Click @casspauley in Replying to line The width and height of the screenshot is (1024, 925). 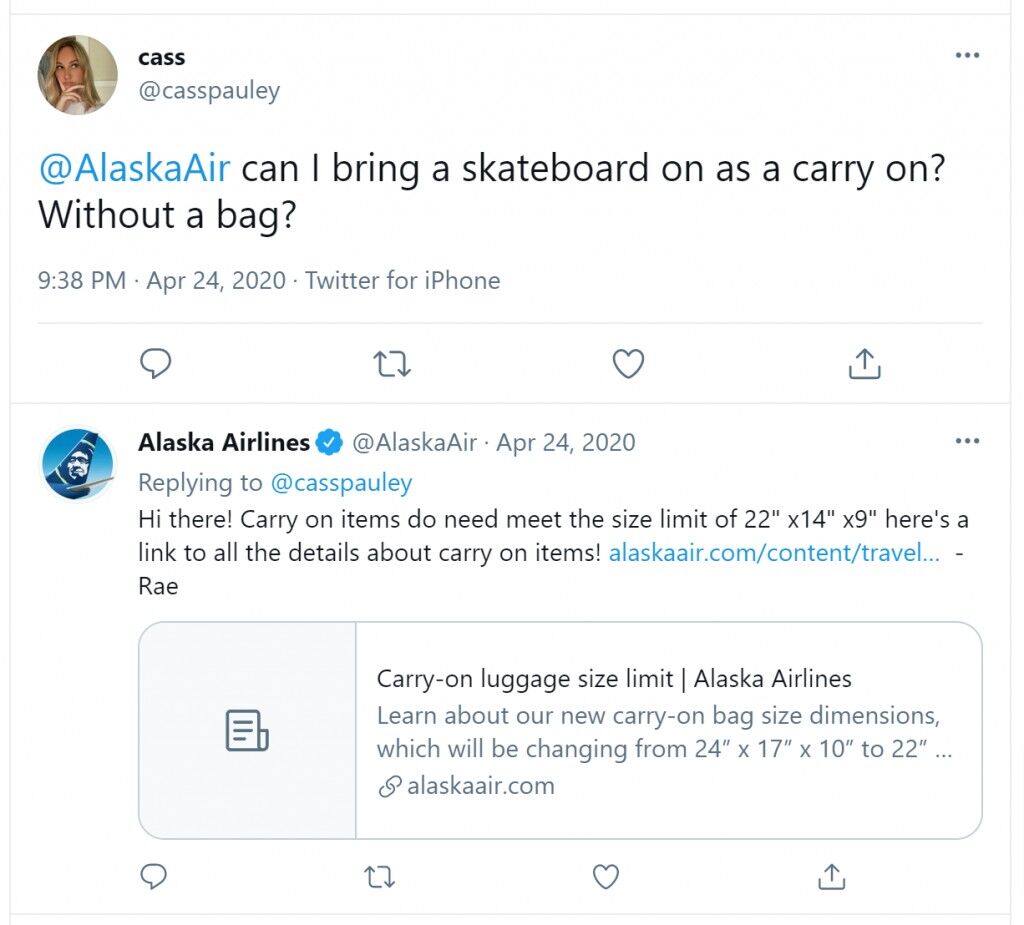coord(341,483)
